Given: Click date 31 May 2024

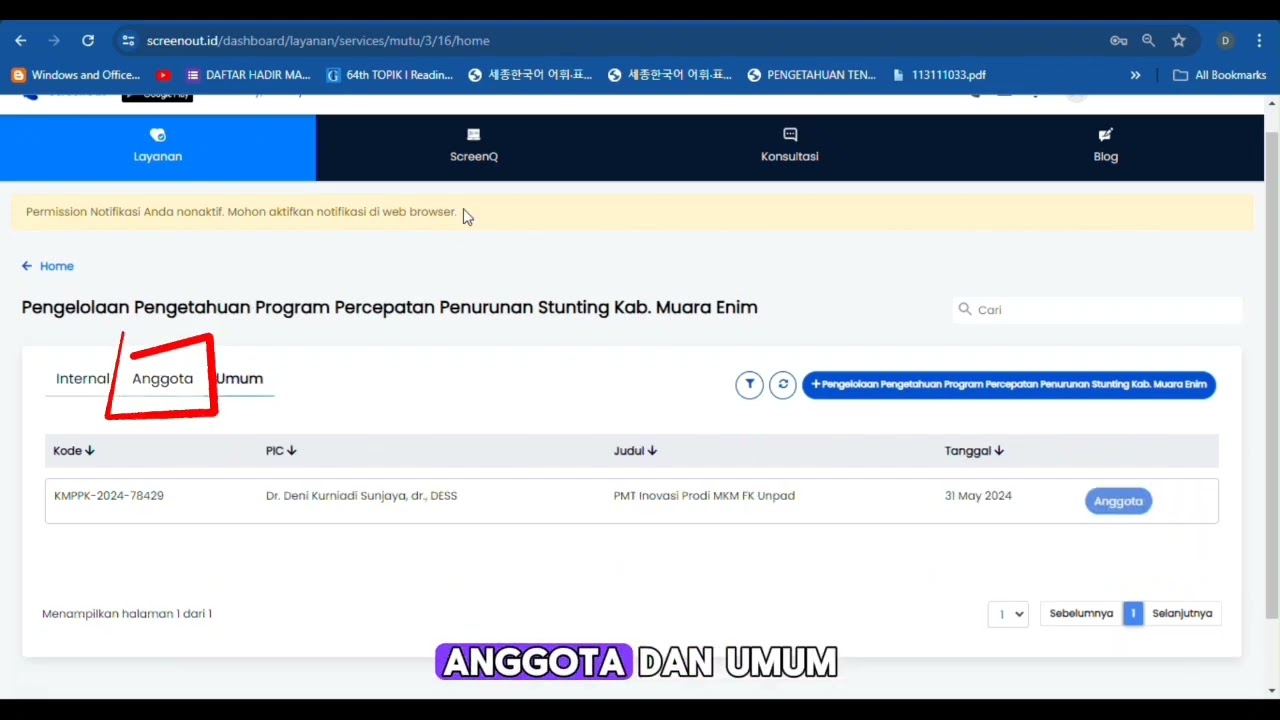Looking at the screenshot, I should 978,496.
